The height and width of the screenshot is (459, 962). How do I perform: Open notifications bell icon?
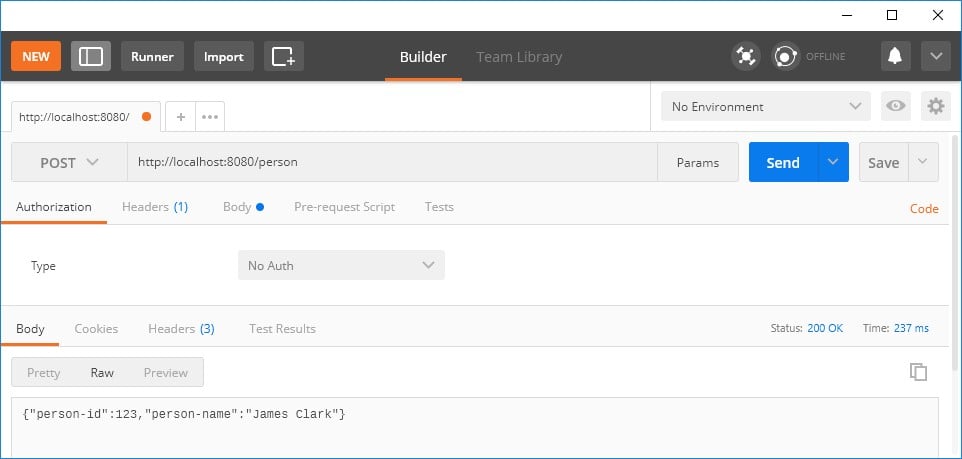(x=896, y=56)
